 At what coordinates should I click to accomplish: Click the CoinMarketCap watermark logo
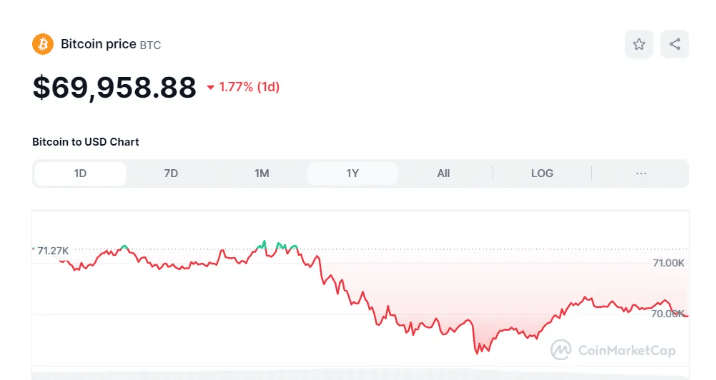[x=613, y=350]
